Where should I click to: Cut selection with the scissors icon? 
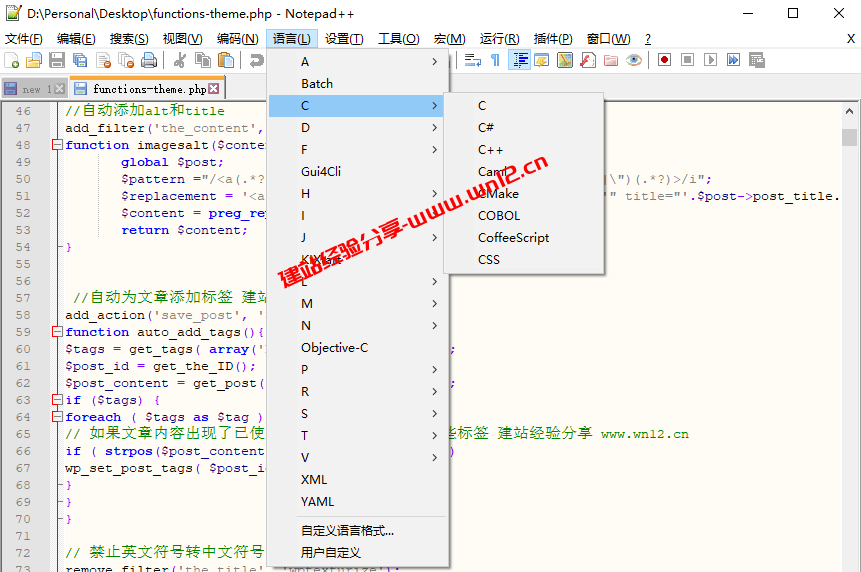(180, 60)
